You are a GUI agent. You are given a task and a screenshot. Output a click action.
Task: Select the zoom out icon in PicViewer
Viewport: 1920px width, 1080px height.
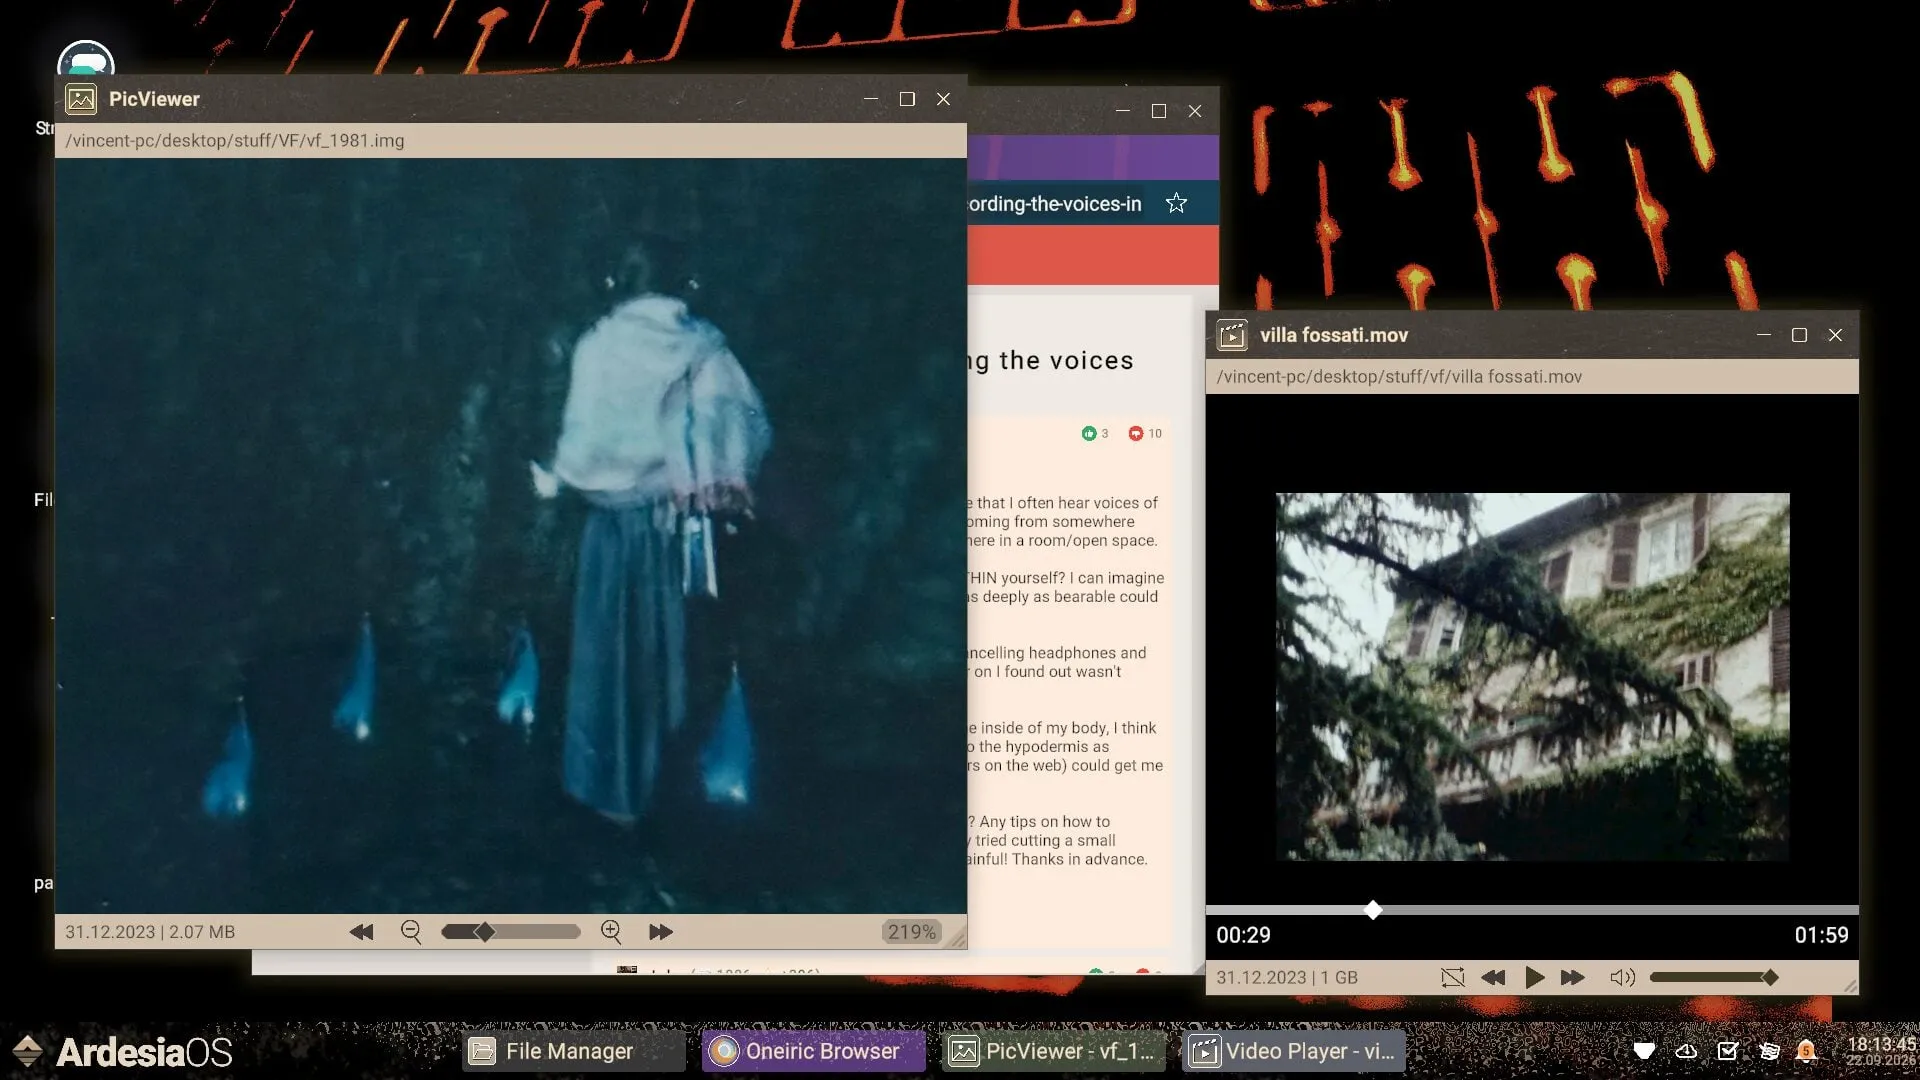tap(410, 931)
